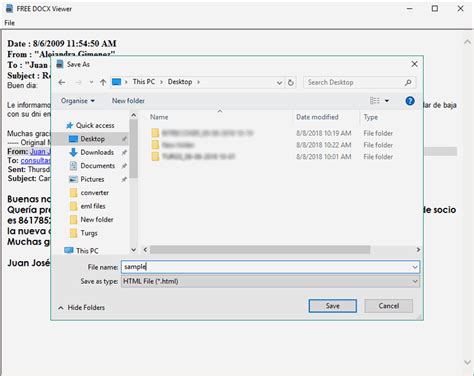474x376 pixels.
Task: Open New folder in navigation pane
Action: click(97, 219)
